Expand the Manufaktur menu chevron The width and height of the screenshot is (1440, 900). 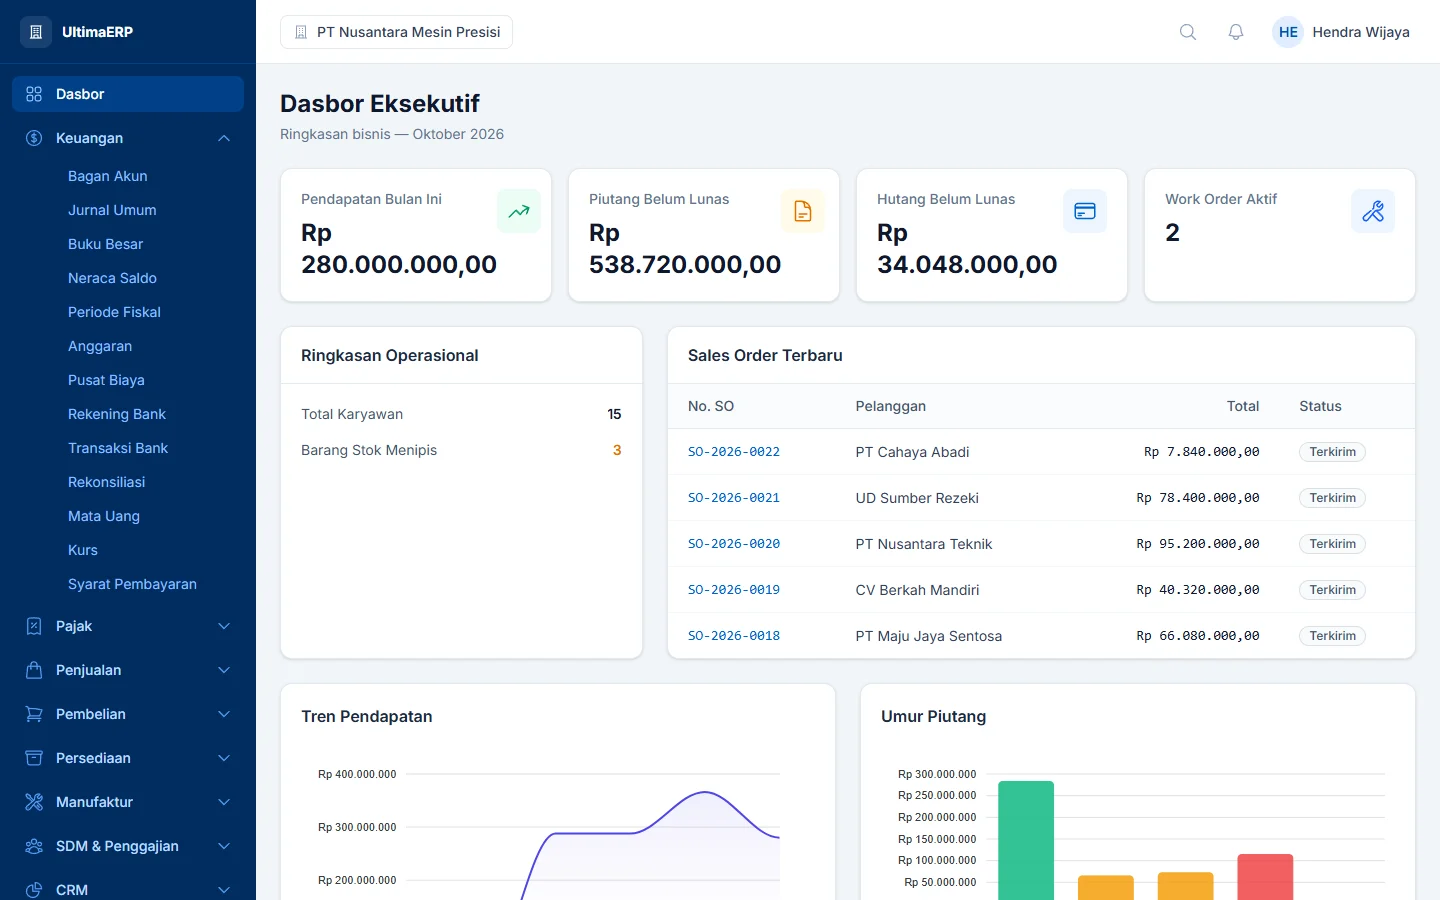(224, 802)
